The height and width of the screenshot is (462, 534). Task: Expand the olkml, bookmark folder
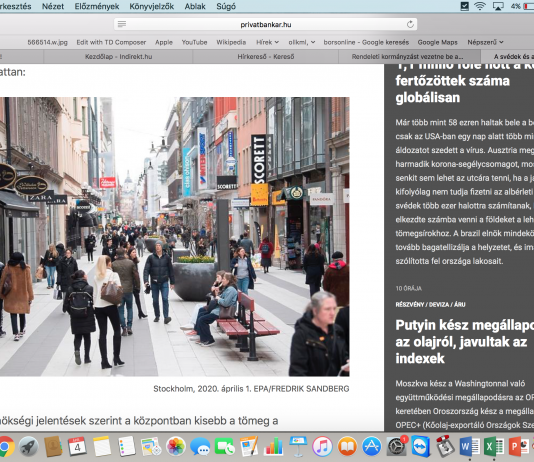(x=302, y=42)
